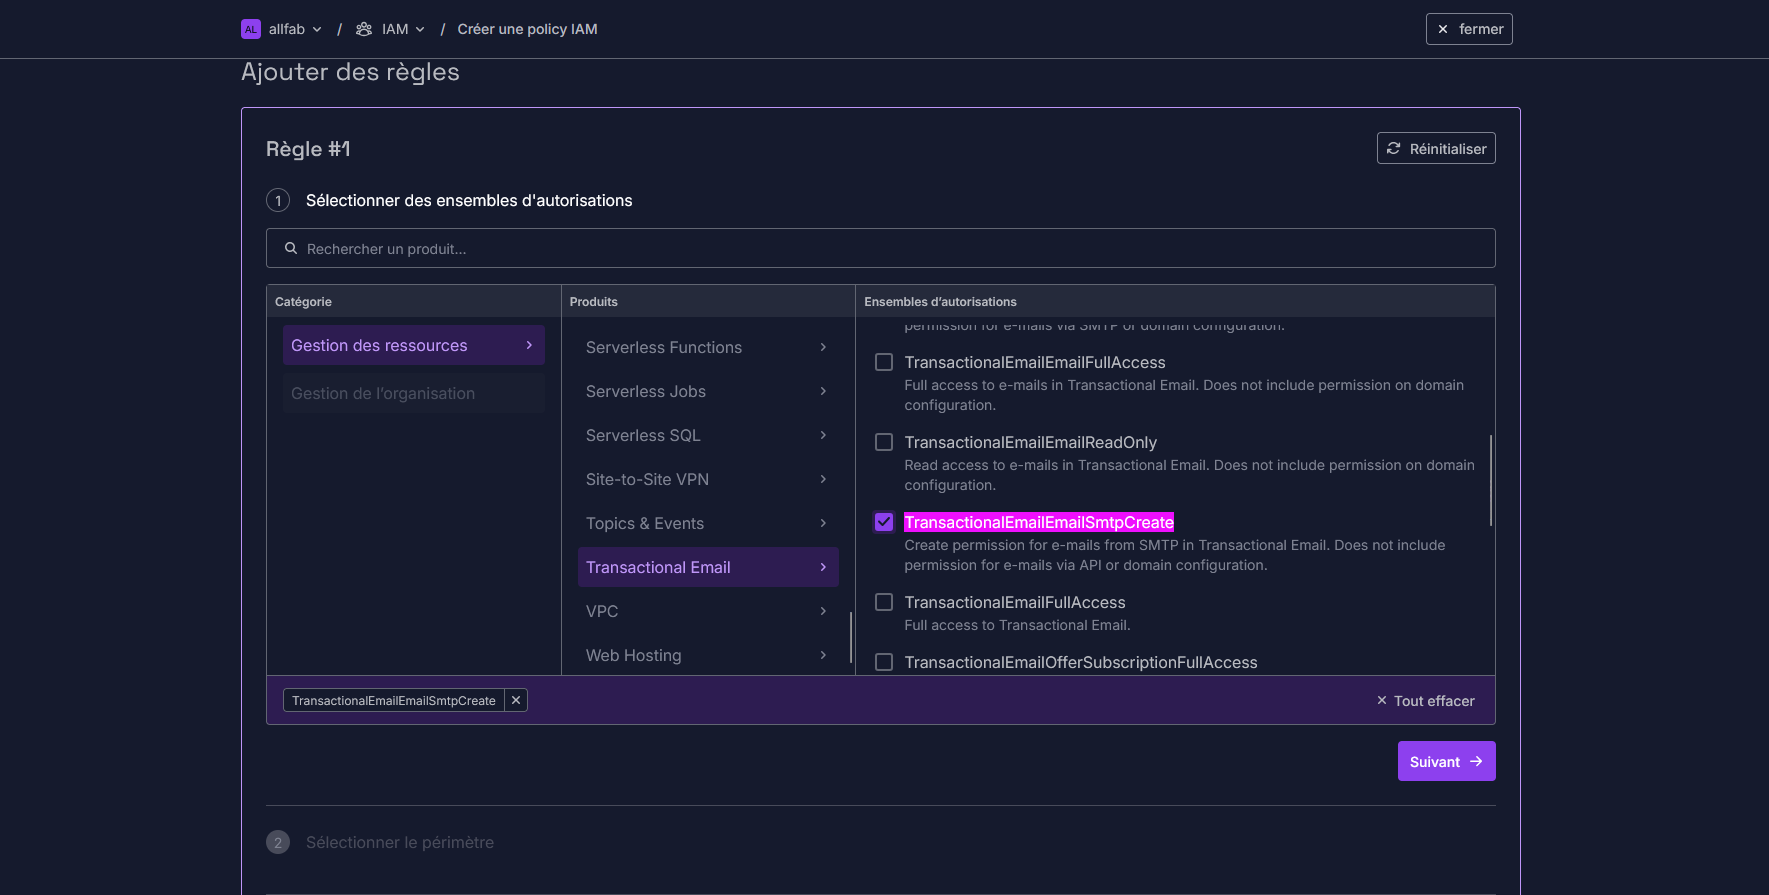Click the X icon on fermer
Image resolution: width=1769 pixels, height=895 pixels.
click(x=1443, y=29)
